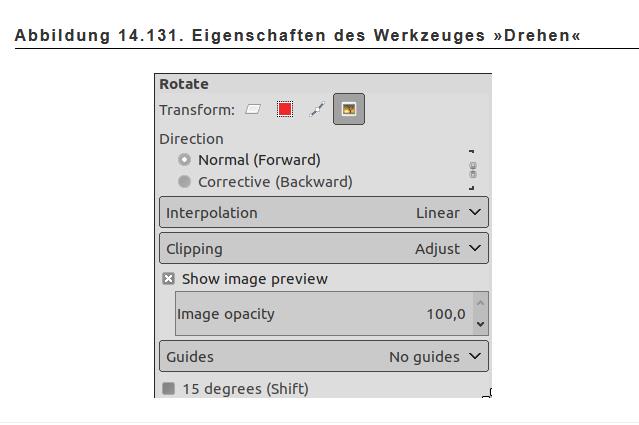
Task: Open the Guides dropdown
Action: click(x=324, y=357)
